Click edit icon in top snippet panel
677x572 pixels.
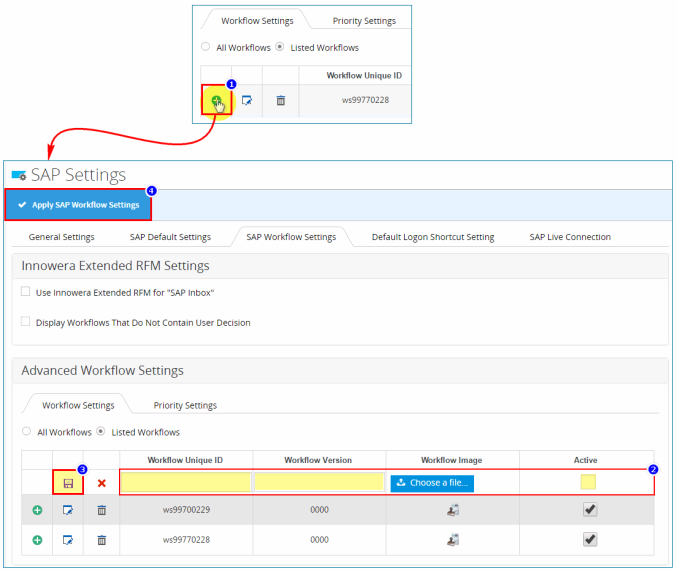point(247,101)
